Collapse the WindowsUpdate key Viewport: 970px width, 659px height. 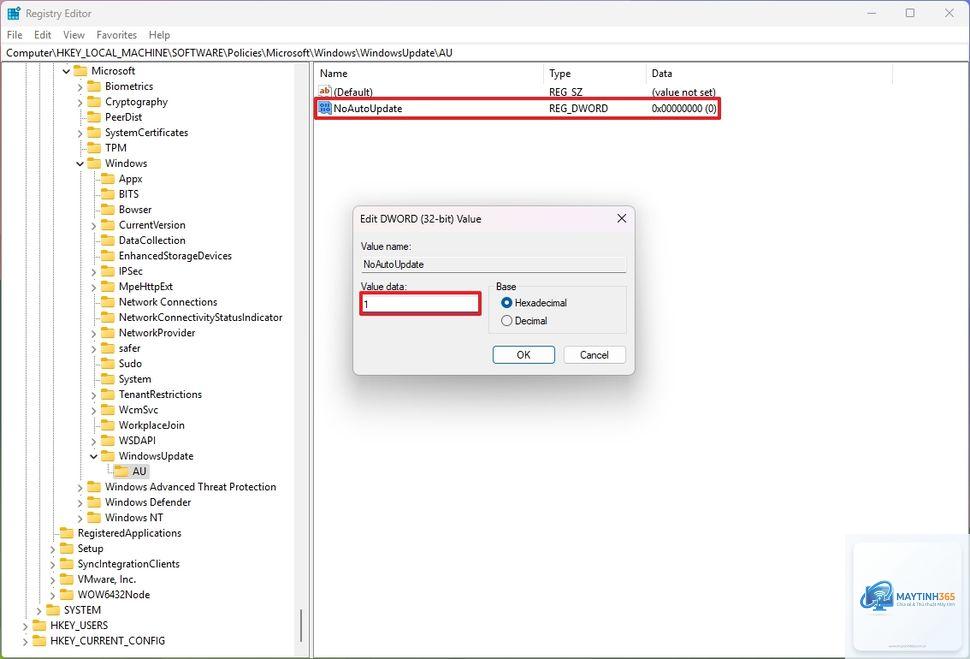tap(93, 457)
